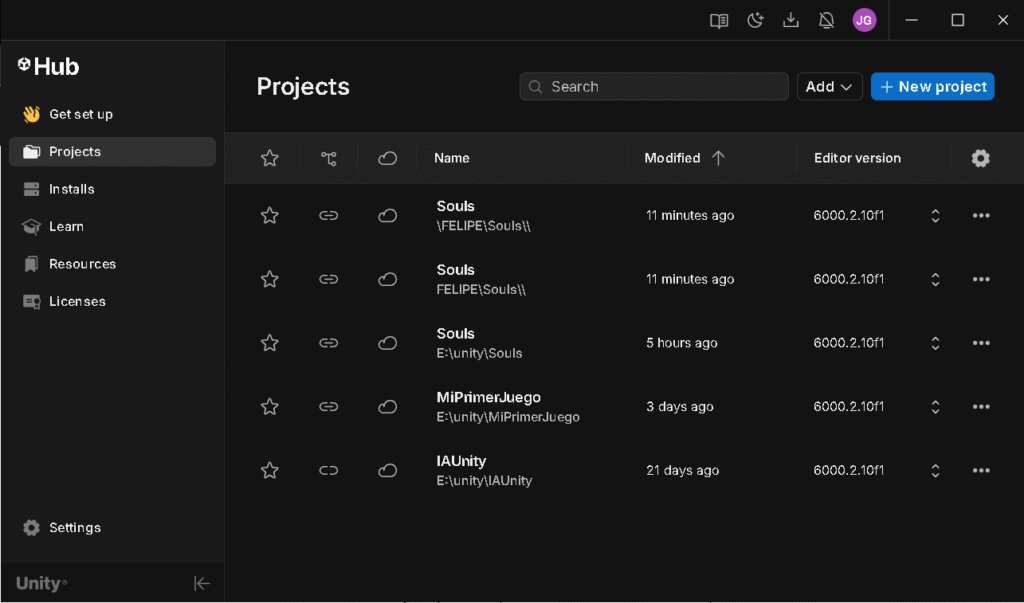The width and height of the screenshot is (1024, 603).
Task: Click the table columns settings gear
Action: (x=980, y=158)
